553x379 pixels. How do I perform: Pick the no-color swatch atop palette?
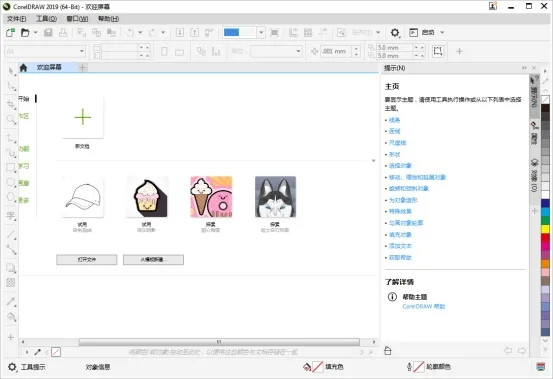click(545, 99)
